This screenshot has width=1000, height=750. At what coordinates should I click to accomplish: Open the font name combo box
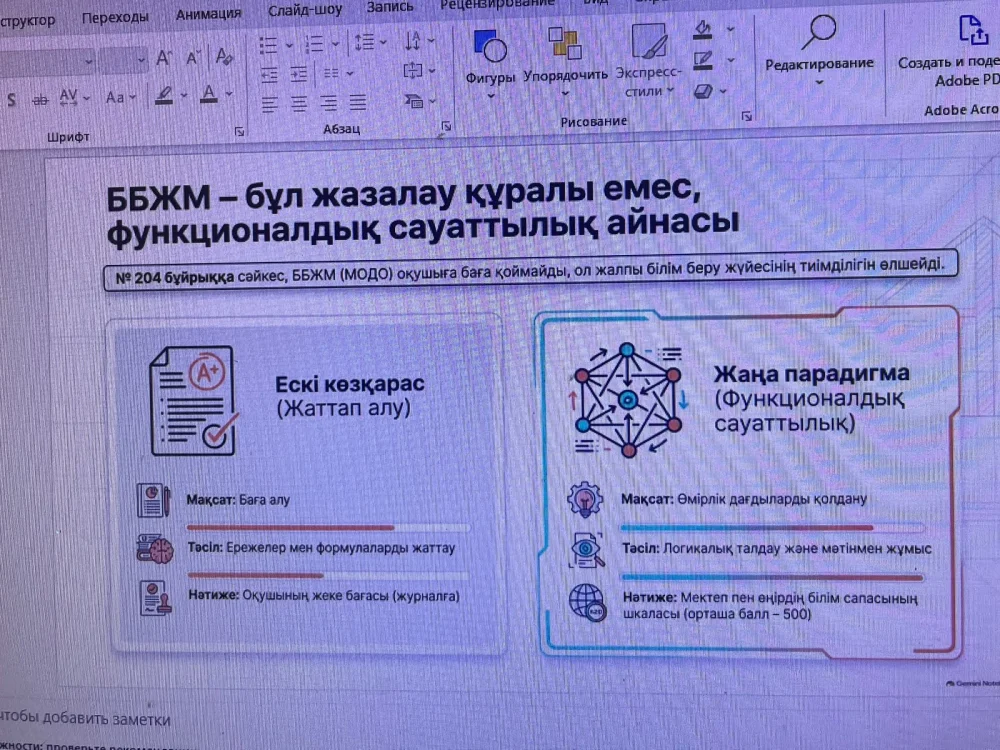pos(48,62)
